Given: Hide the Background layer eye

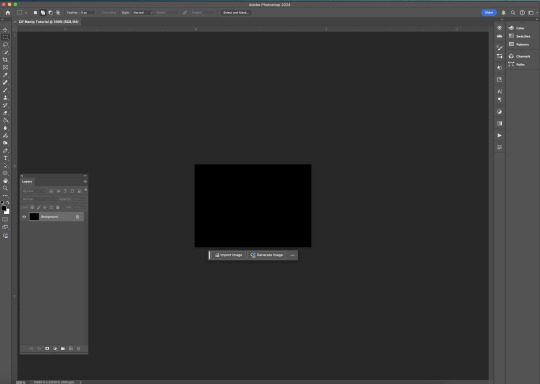Looking at the screenshot, I should 24,217.
